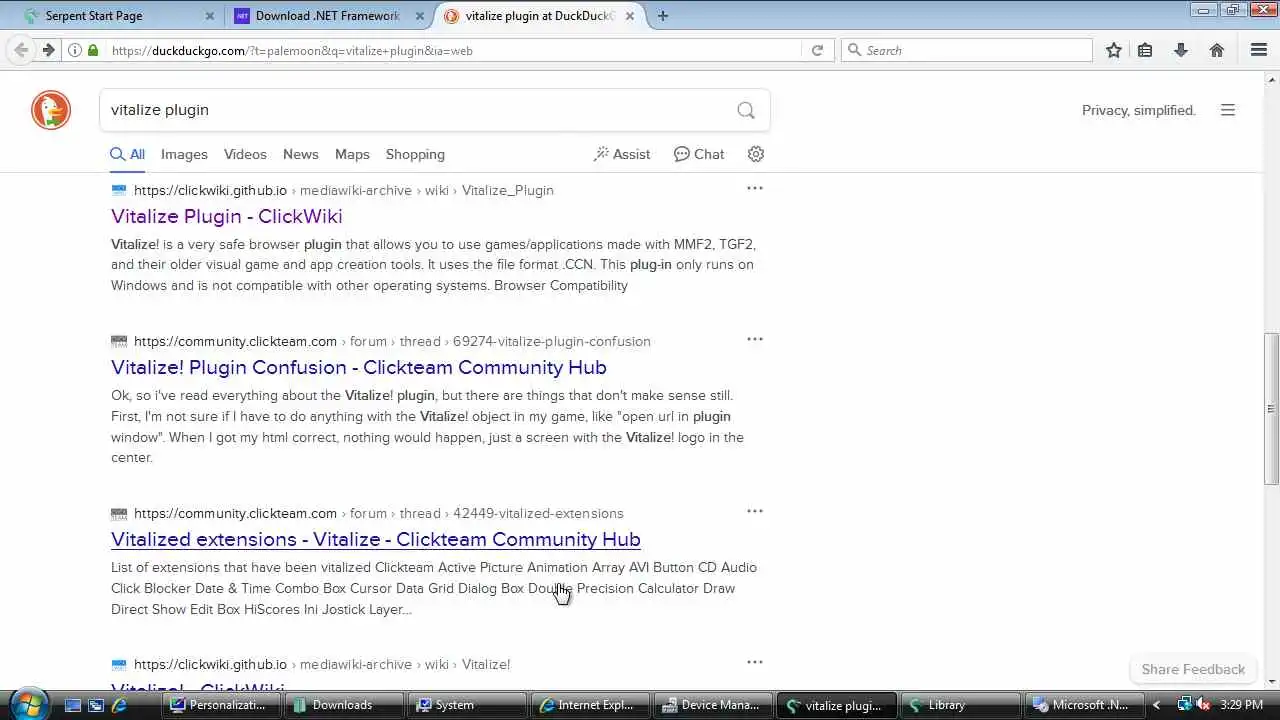
Task: Click the magnifier search button in DuckDuckGo box
Action: (746, 110)
